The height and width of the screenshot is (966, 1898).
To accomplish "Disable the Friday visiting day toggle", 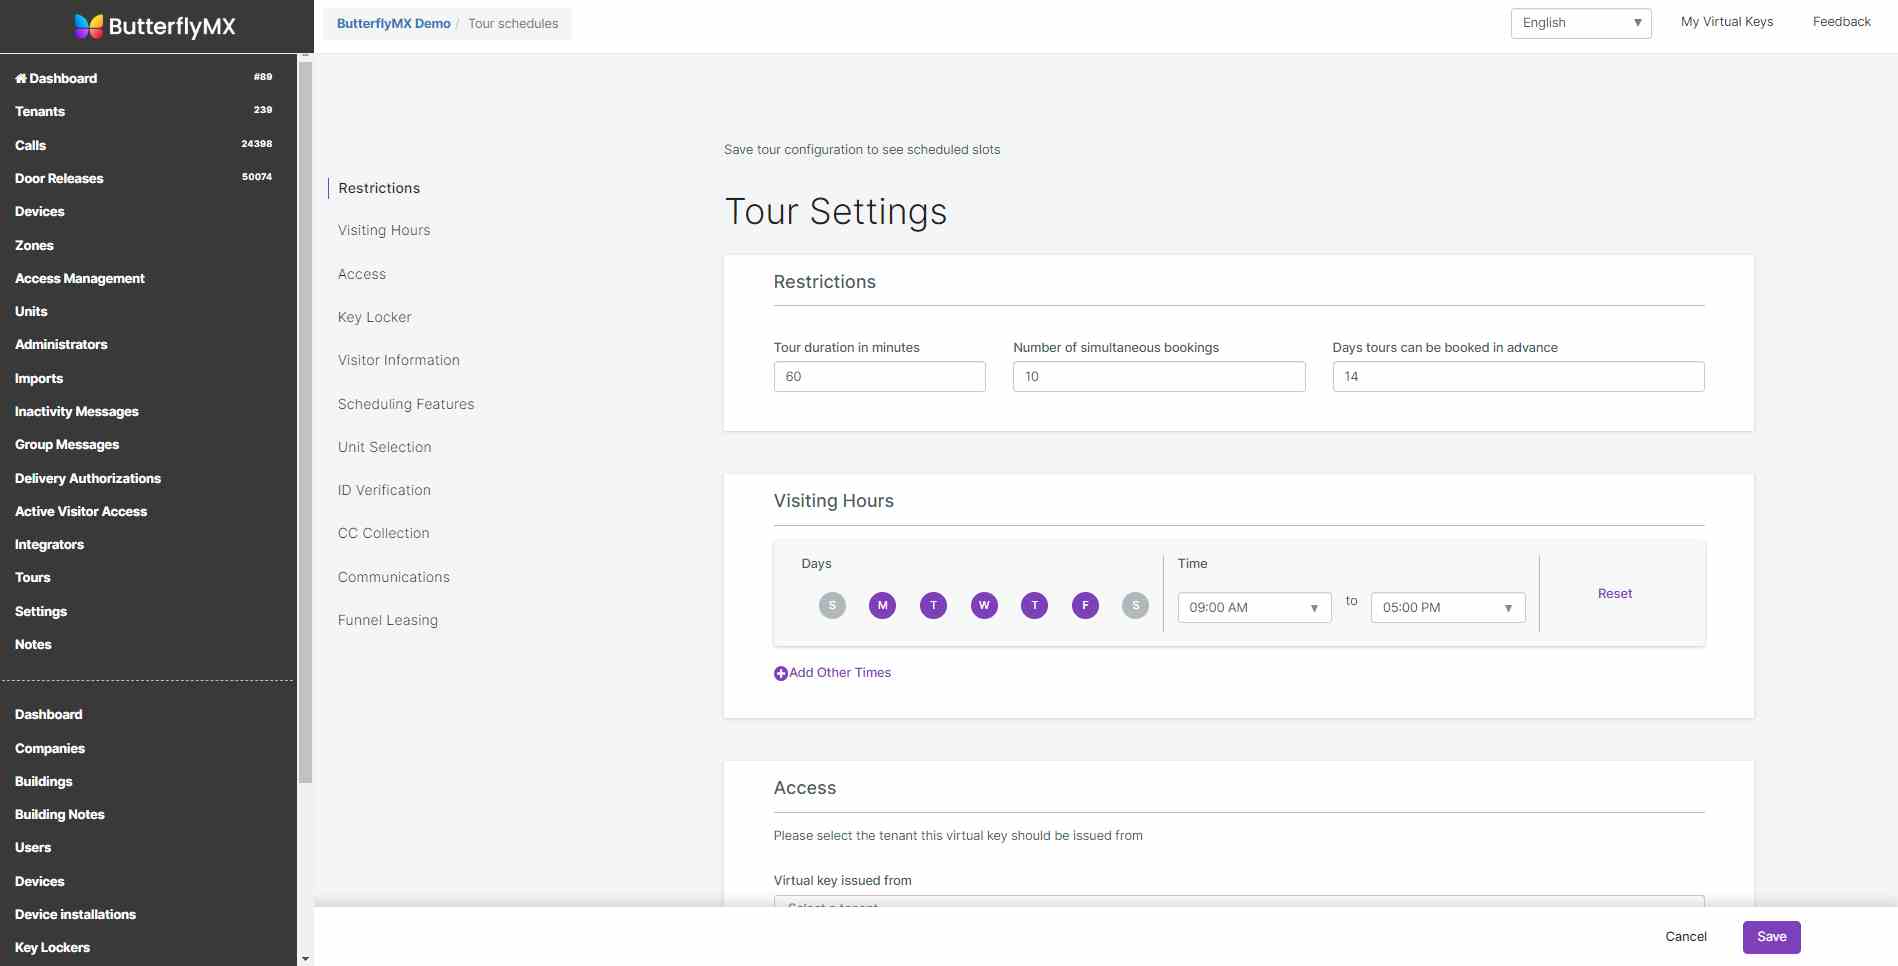I will [x=1084, y=605].
